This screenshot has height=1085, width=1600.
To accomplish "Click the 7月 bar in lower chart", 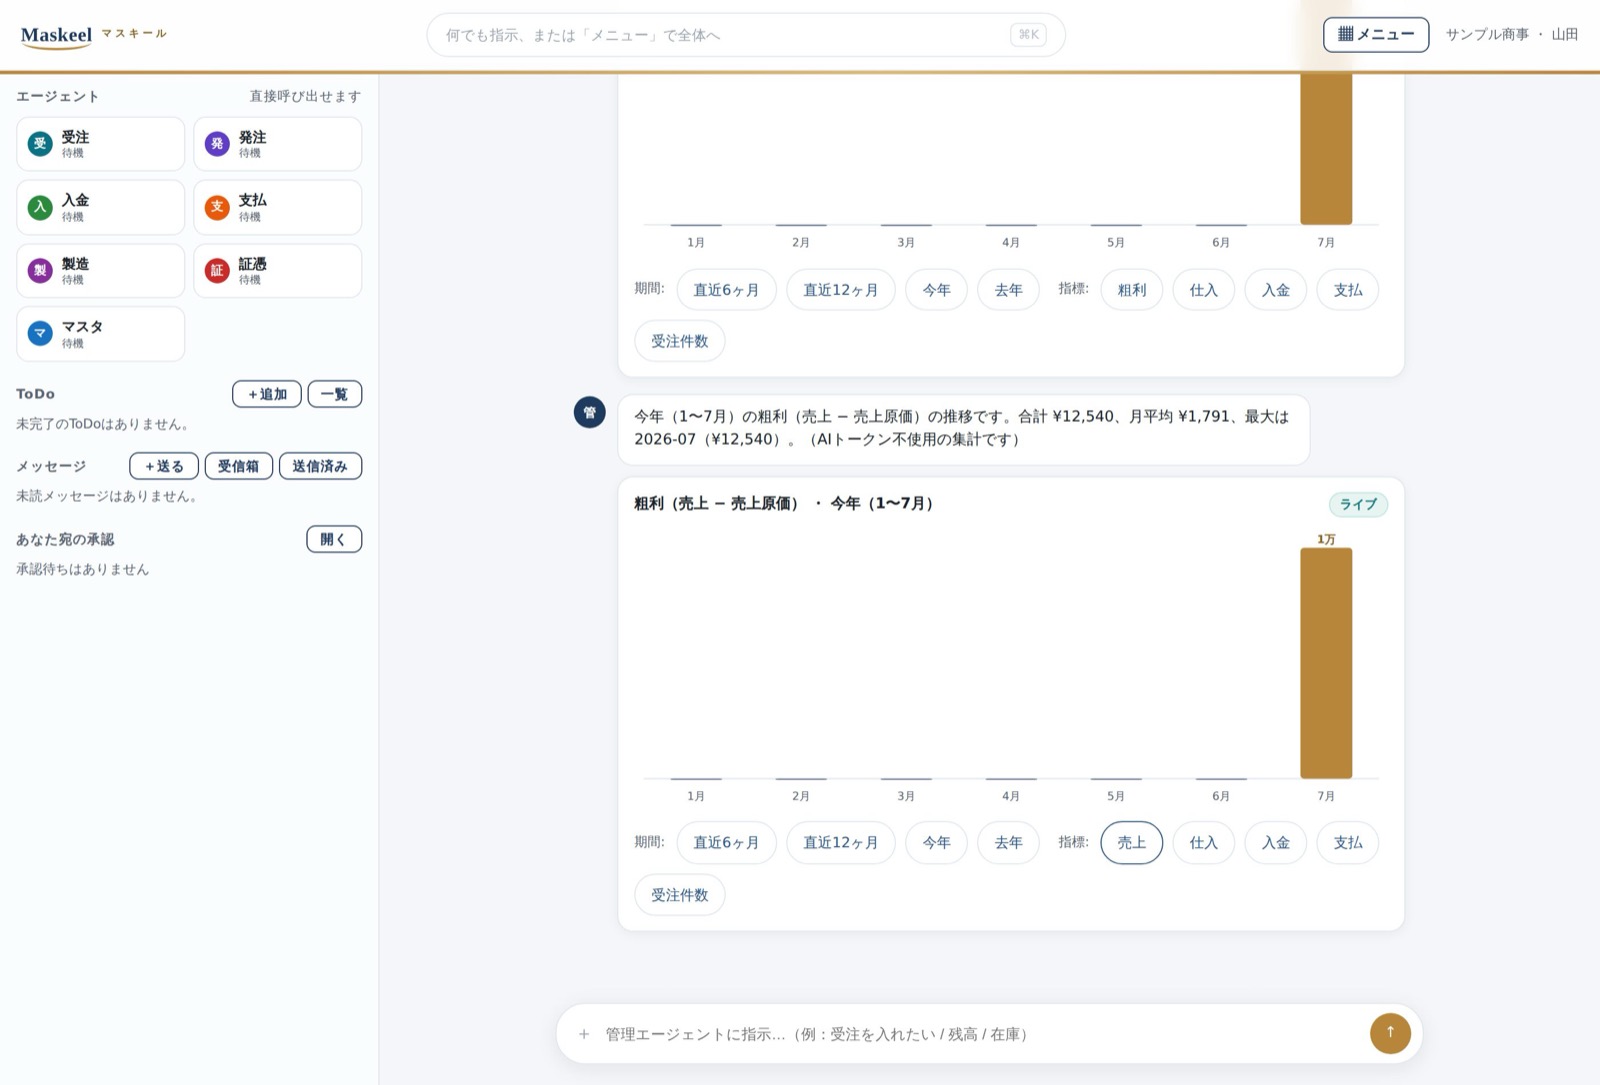I will 1326,663.
